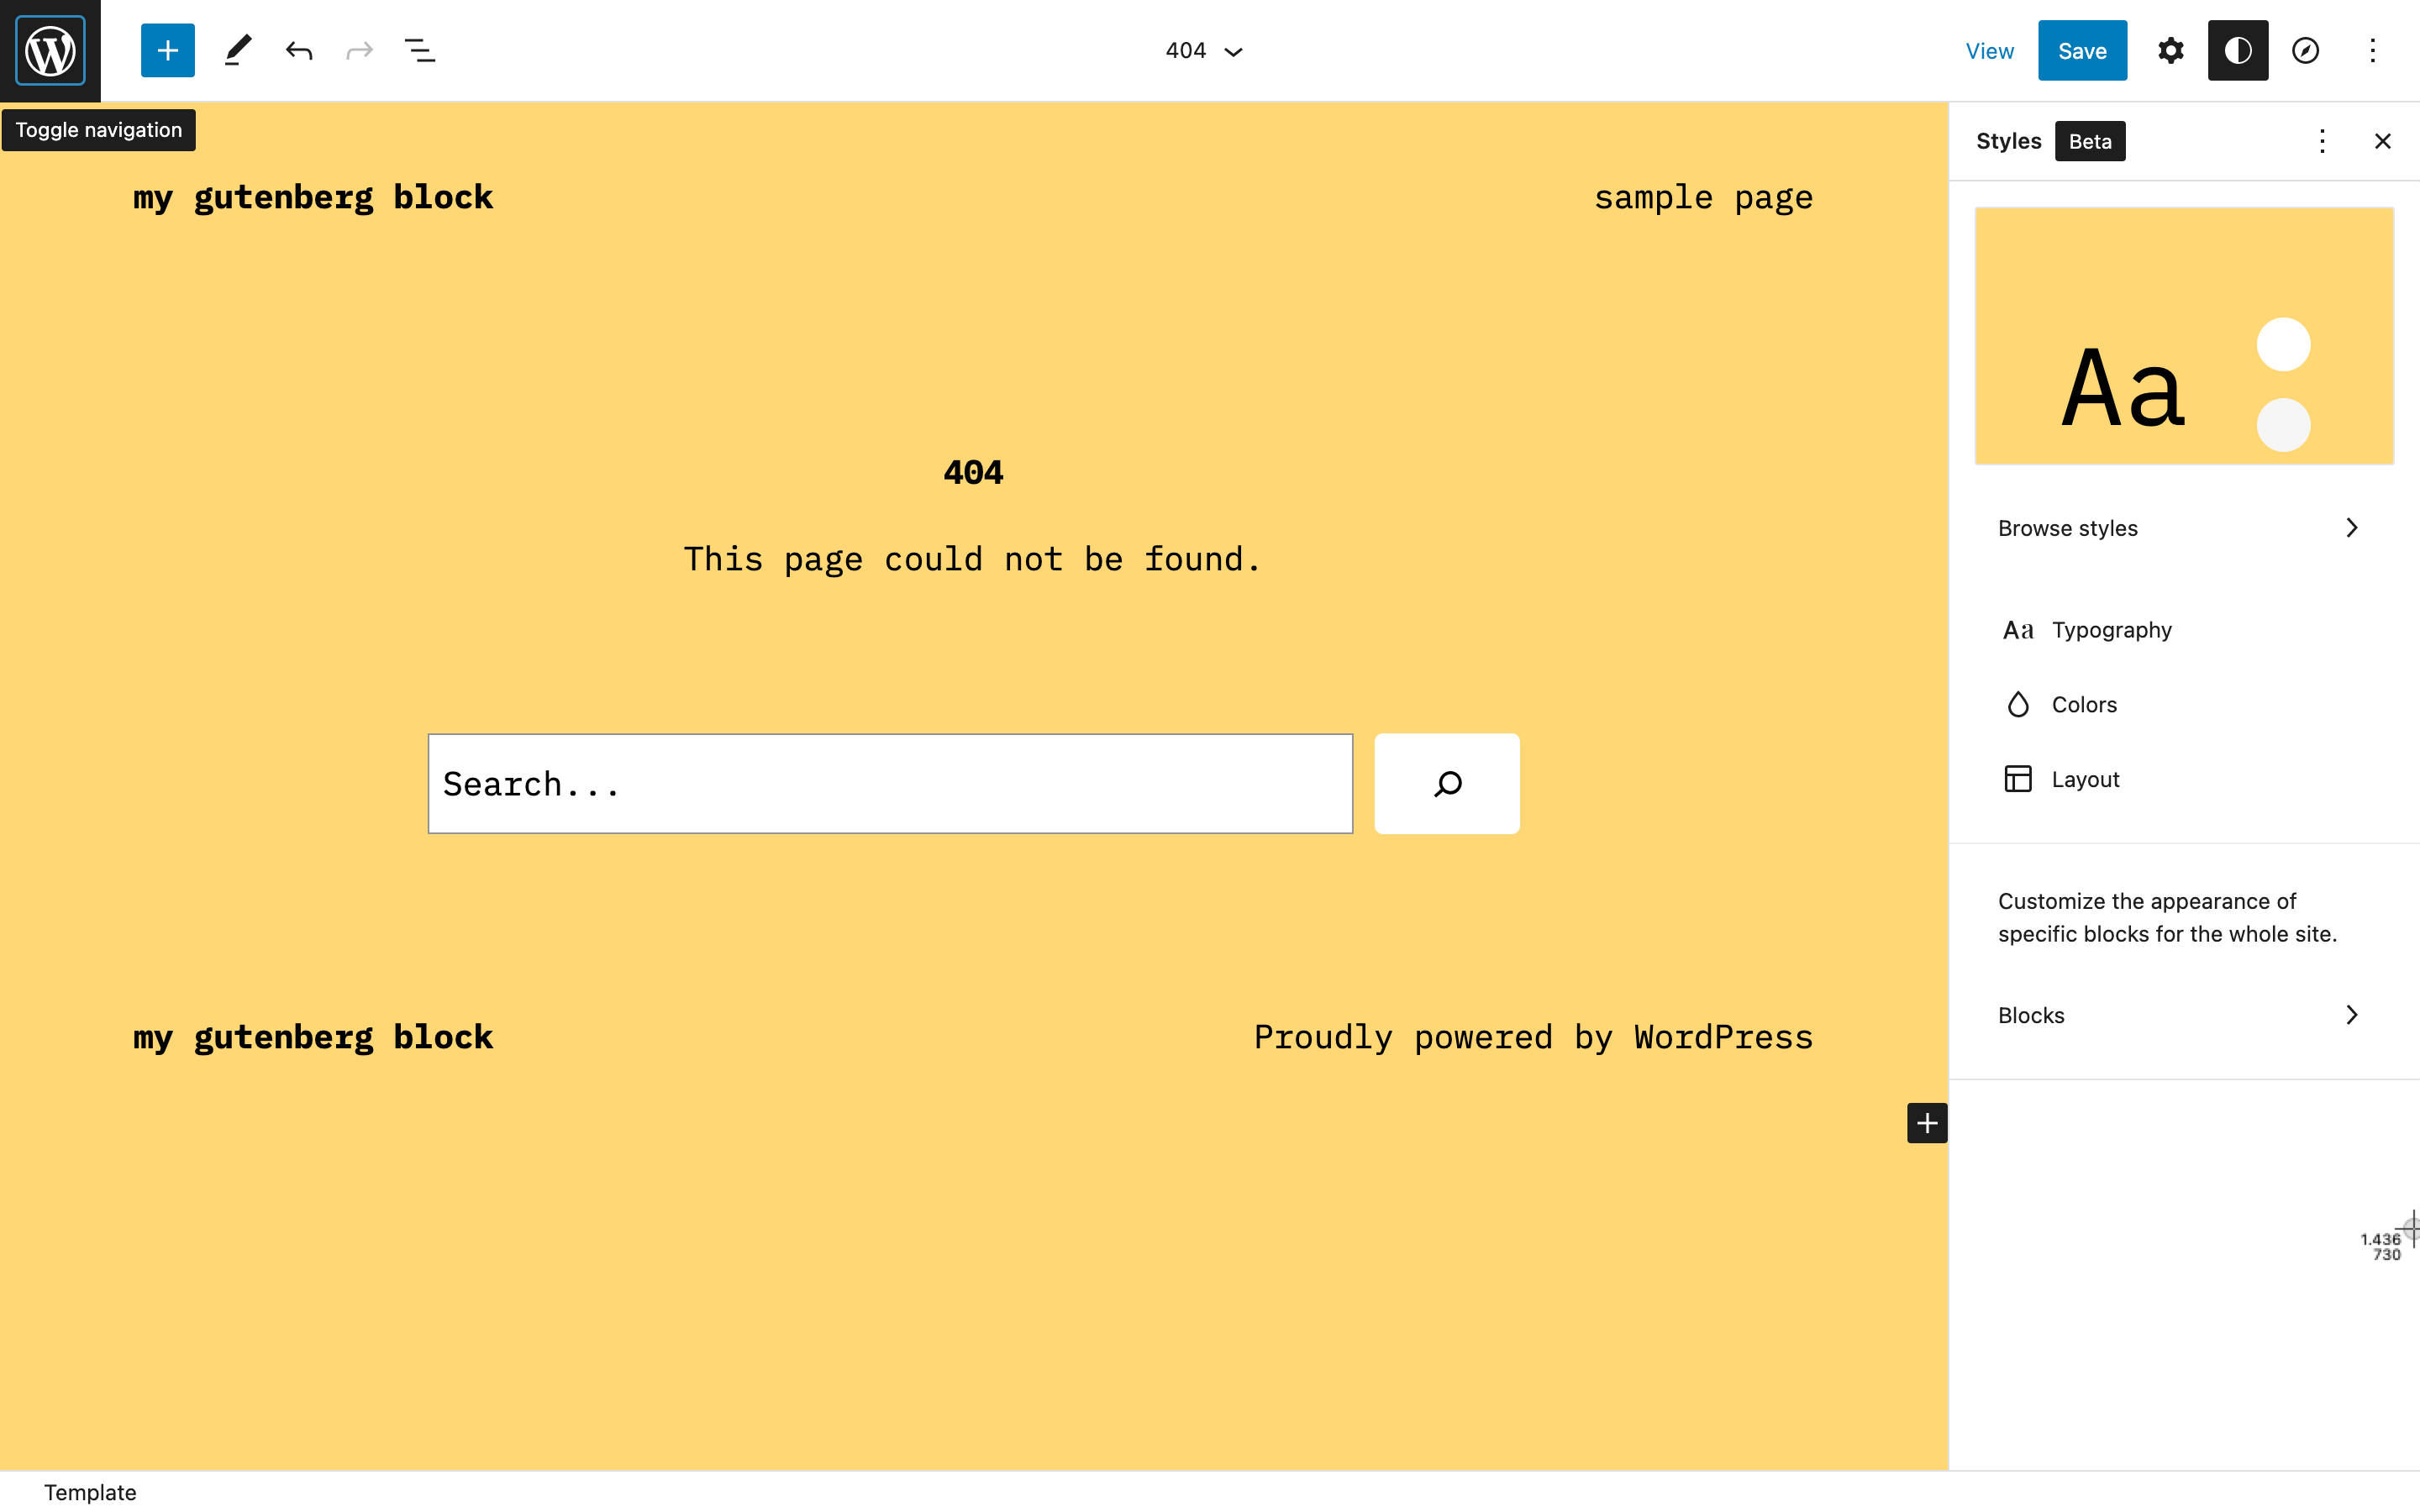The height and width of the screenshot is (1512, 2420).
Task: Toggle the Style (contrast) switcher icon
Action: click(x=2237, y=50)
